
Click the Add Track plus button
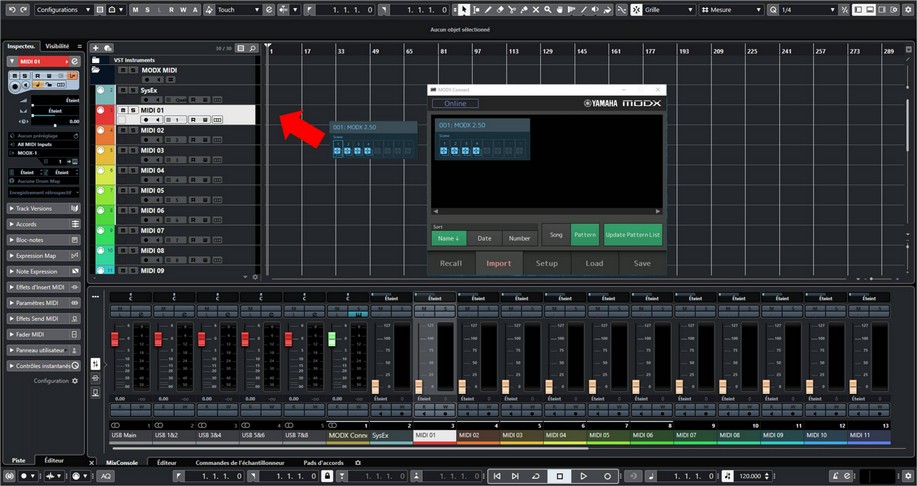[x=95, y=47]
